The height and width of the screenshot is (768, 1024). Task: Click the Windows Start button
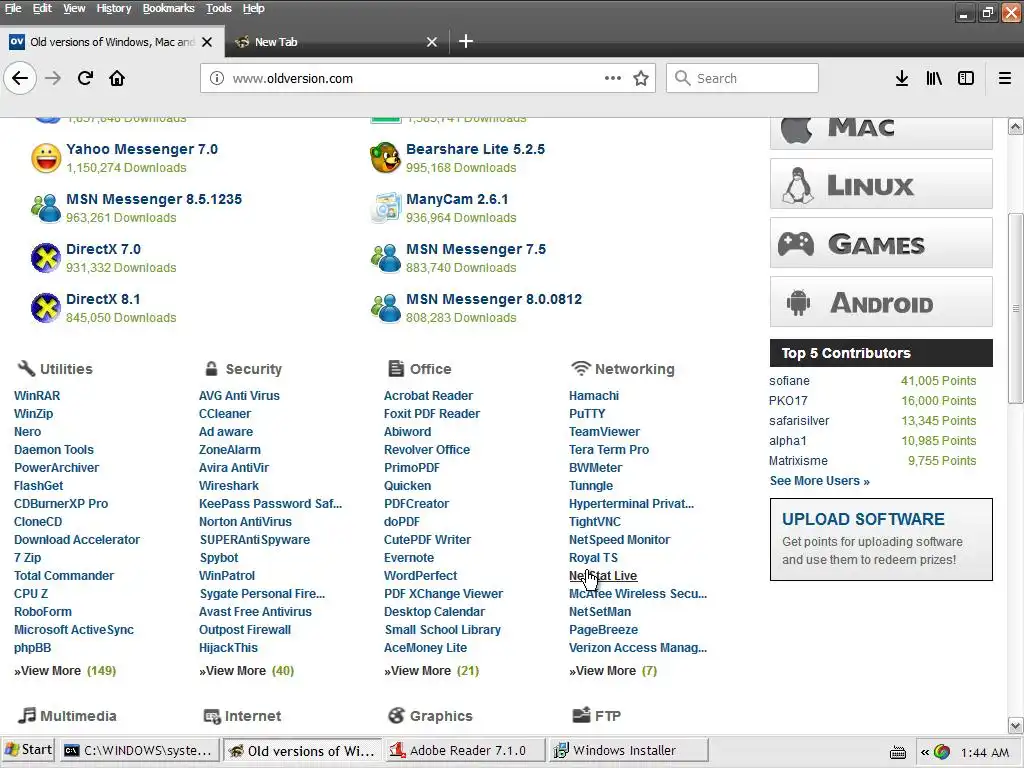(28, 750)
